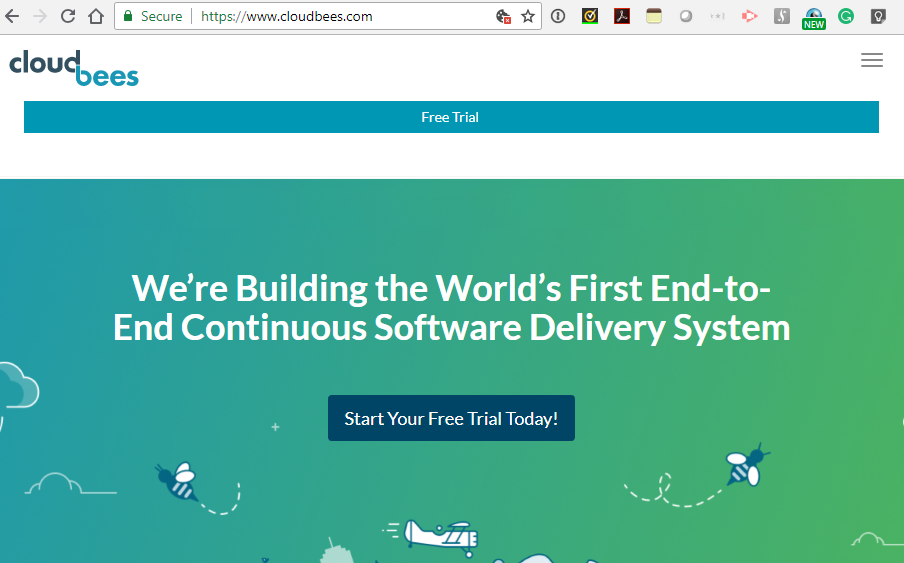Open the 1Password circle extension icon
Image resolution: width=904 pixels, height=563 pixels.
tap(558, 16)
